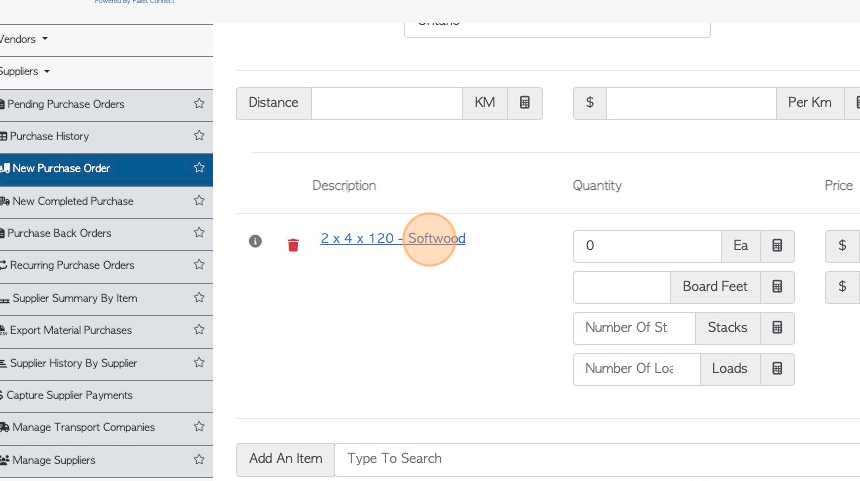Screen dimensions: 860x481
Task: Open calculator for Board Feet
Action: 777,287
